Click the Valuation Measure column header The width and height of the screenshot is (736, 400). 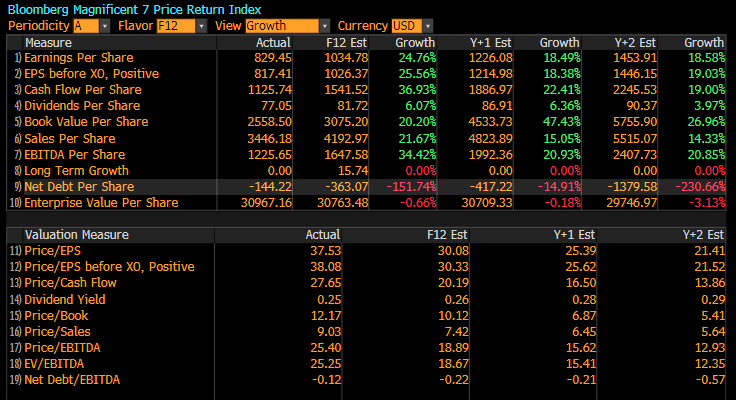pyautogui.click(x=68, y=234)
